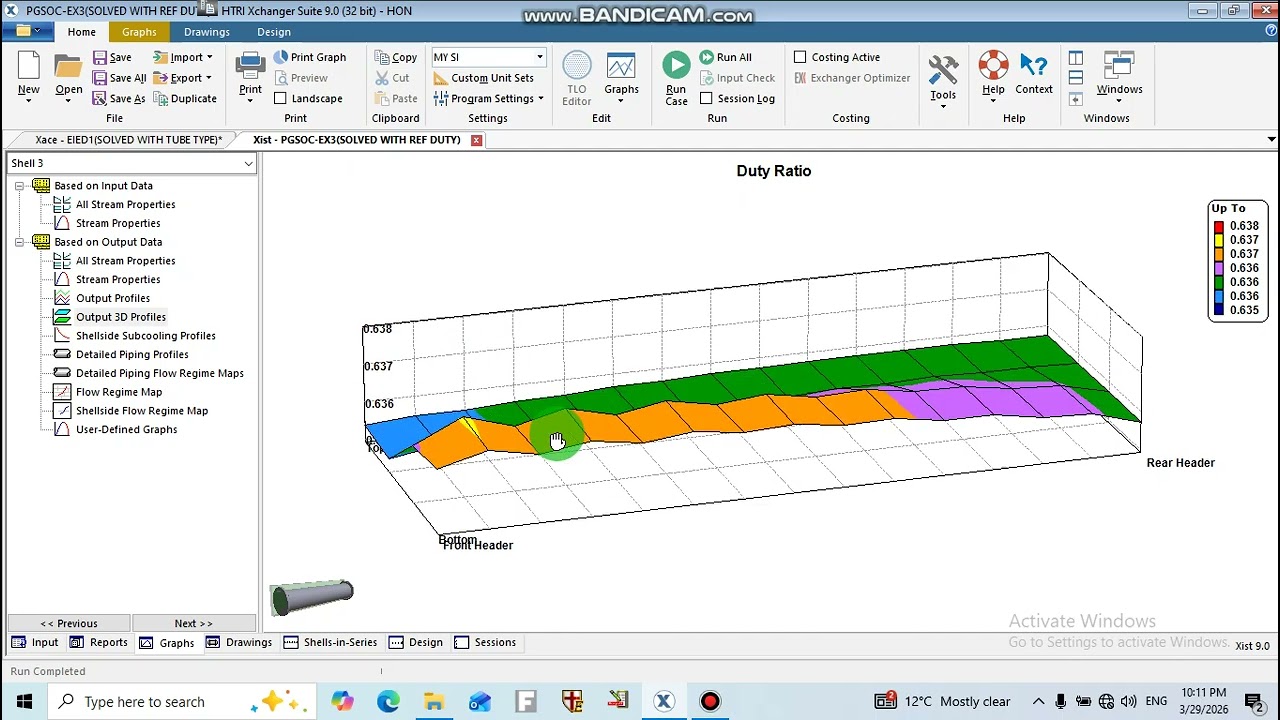Click the Run Case button
The width and height of the screenshot is (1280, 720).
[x=676, y=78]
